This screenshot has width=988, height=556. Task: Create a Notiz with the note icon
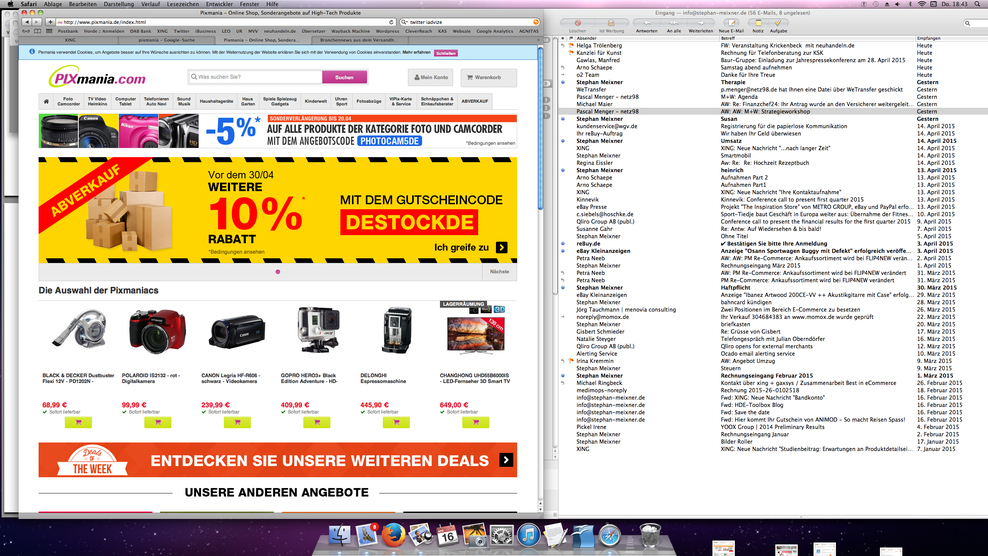point(758,23)
